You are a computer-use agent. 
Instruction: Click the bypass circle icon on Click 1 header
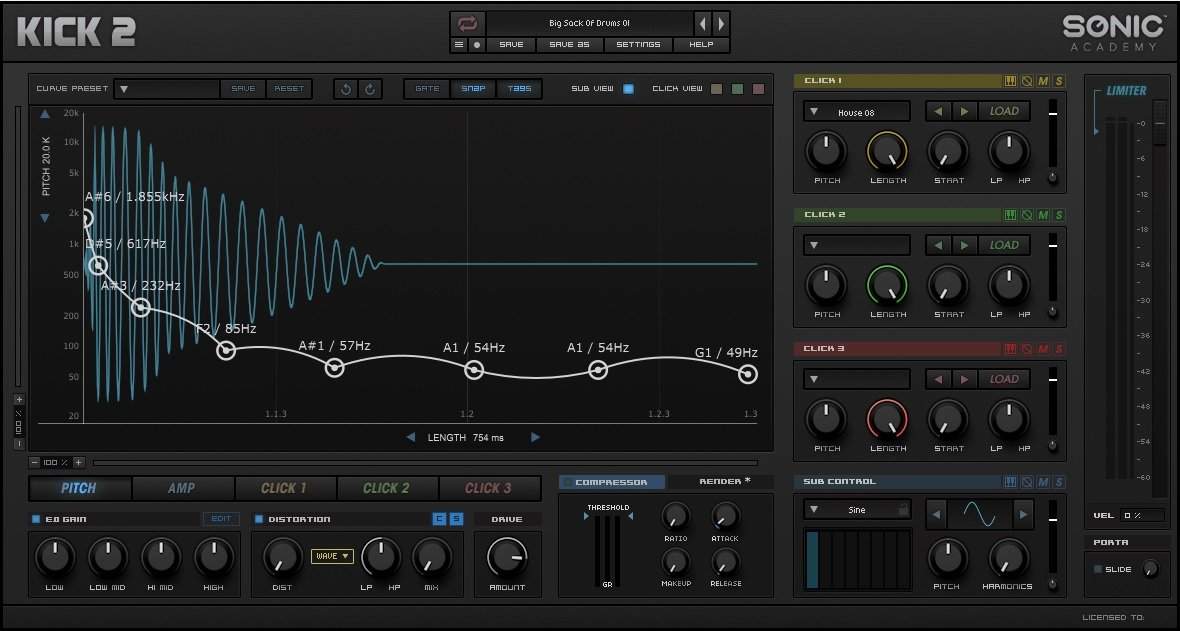[x=1027, y=81]
